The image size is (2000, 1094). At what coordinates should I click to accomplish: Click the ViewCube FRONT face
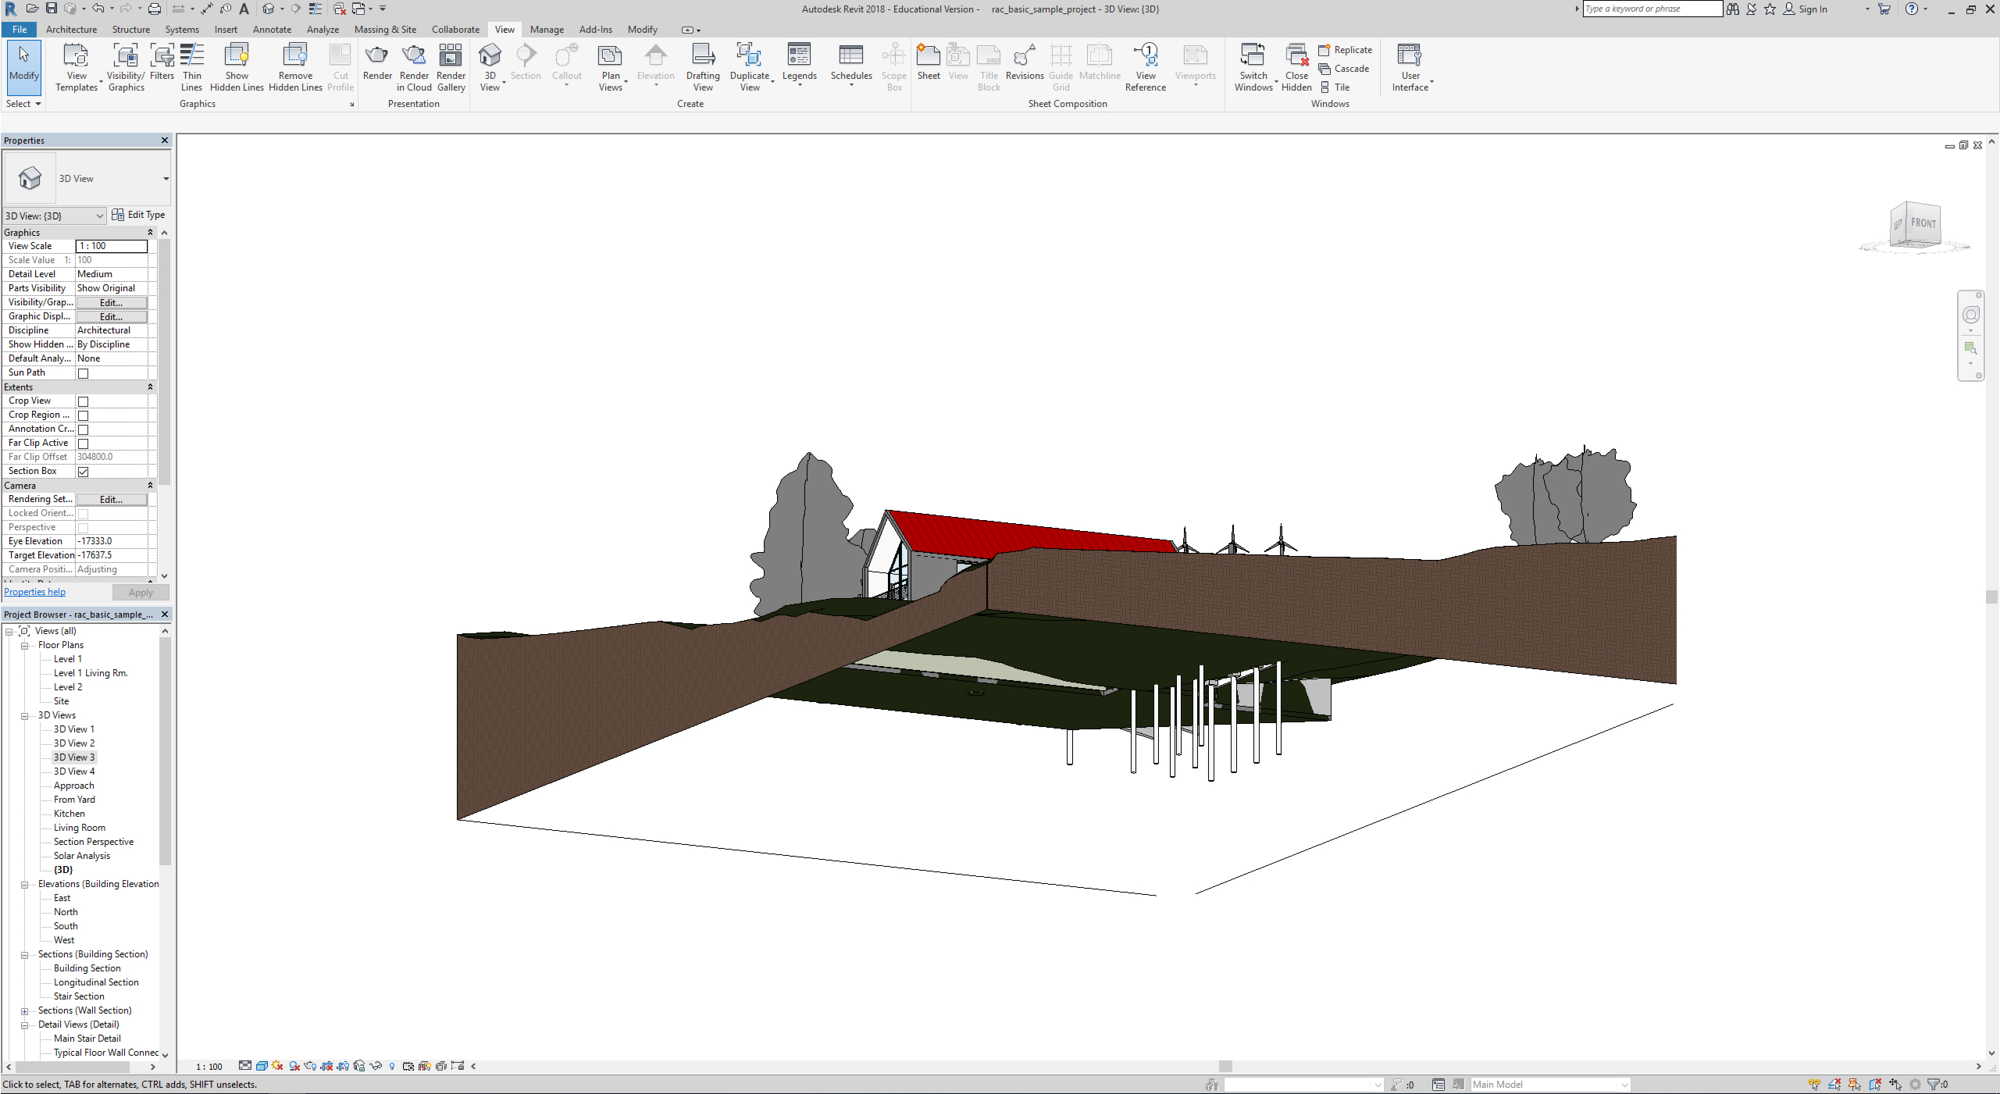(x=1923, y=224)
